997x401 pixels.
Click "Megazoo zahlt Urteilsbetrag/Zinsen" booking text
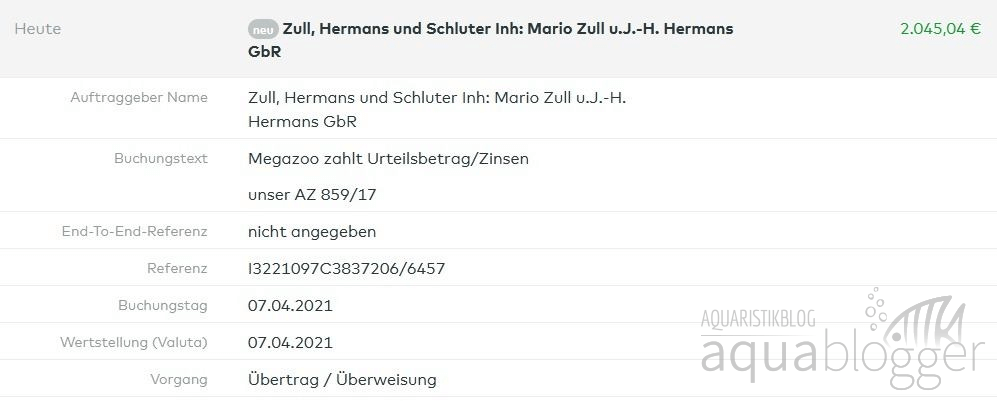point(388,159)
